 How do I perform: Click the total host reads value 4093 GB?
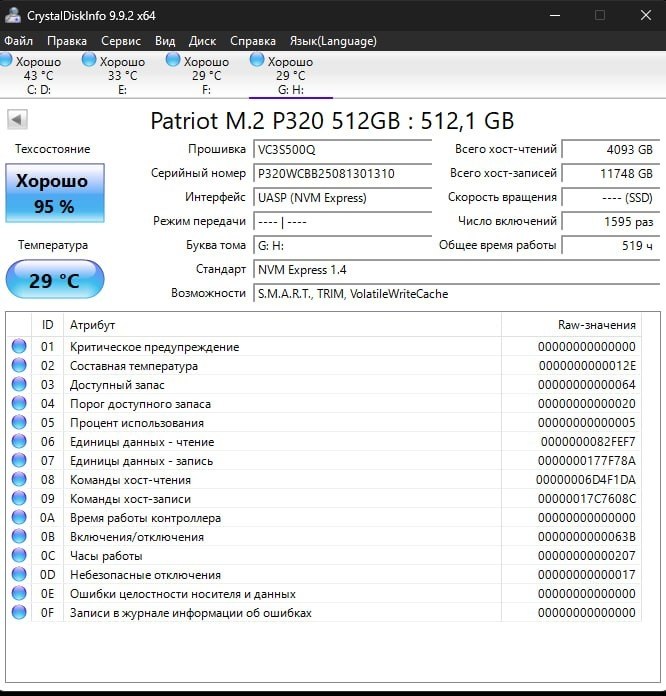(610, 150)
